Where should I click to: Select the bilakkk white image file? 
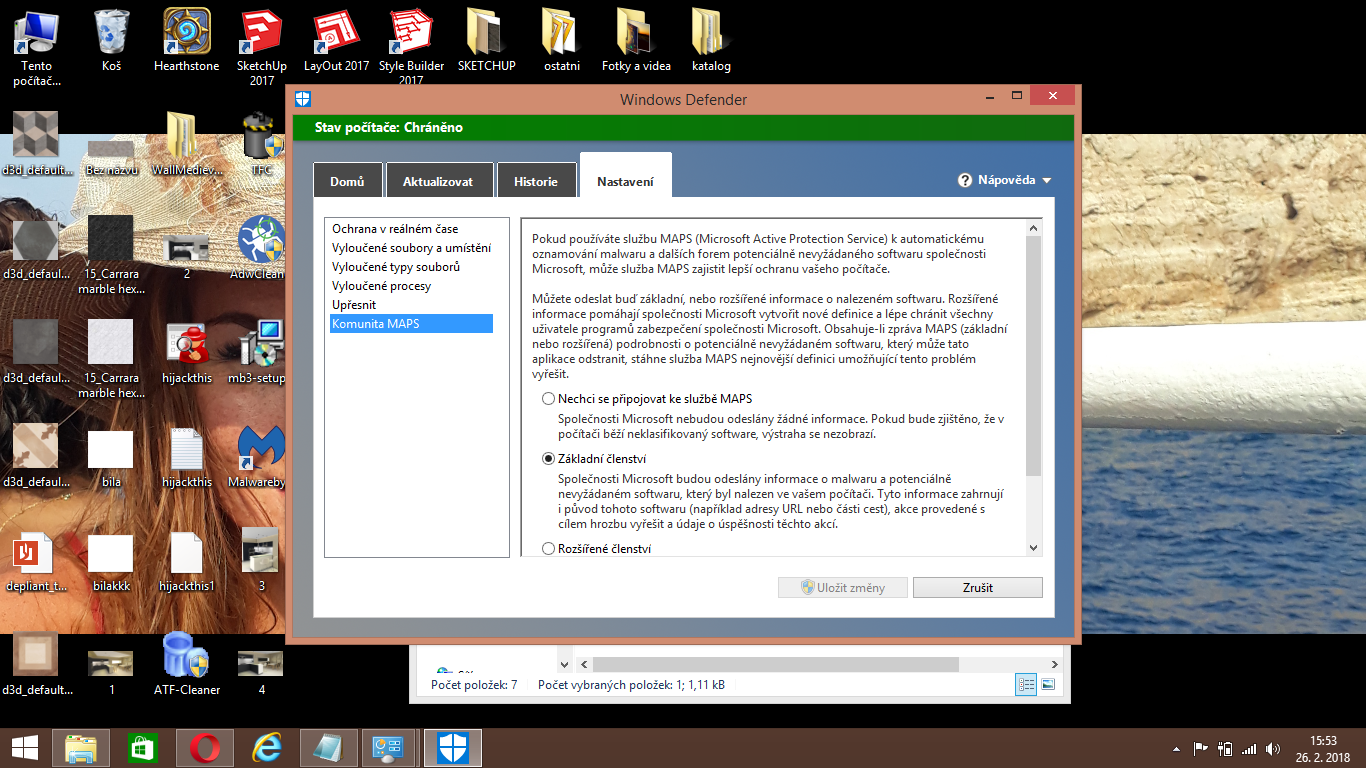pyautogui.click(x=111, y=560)
